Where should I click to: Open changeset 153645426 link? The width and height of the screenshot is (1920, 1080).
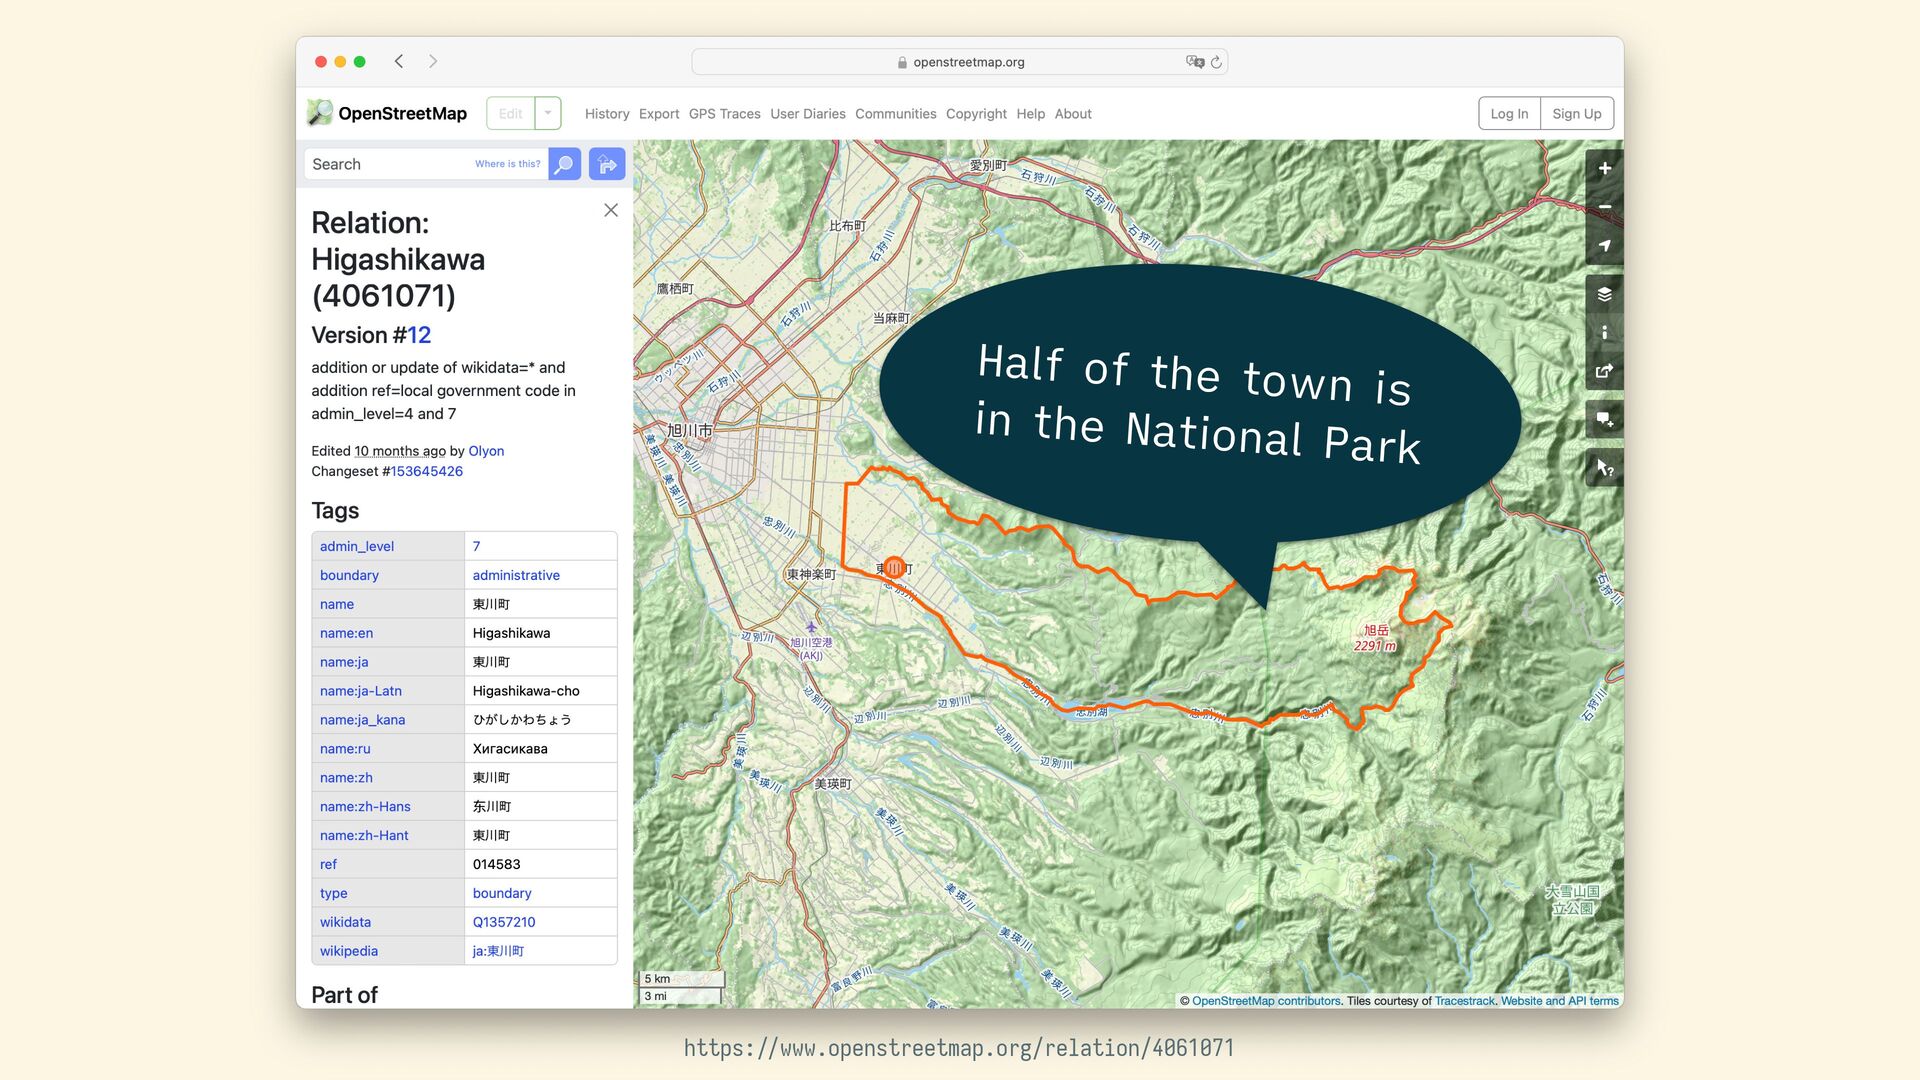(426, 471)
